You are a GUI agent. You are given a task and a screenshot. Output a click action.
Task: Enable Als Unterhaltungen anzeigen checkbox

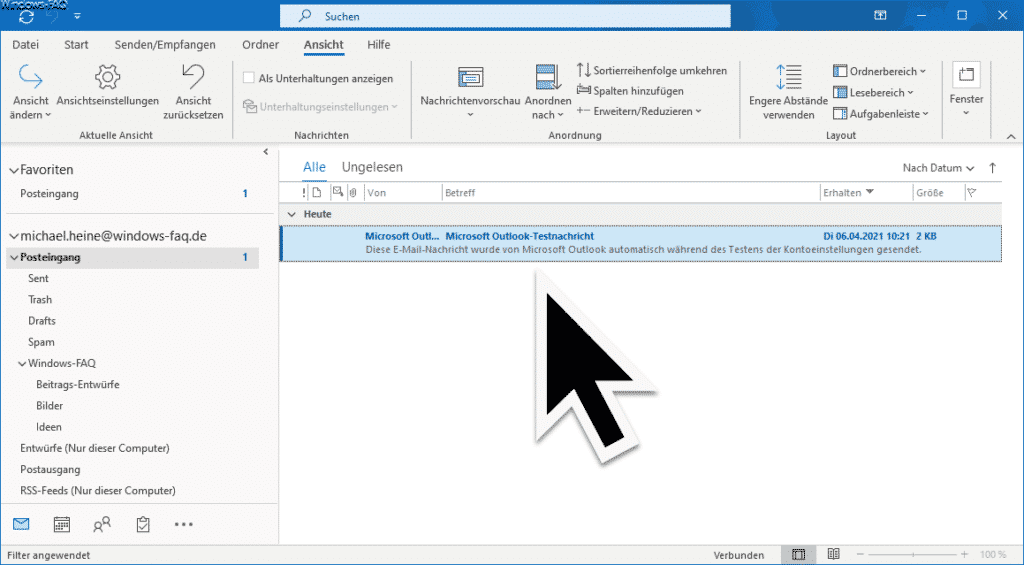pyautogui.click(x=248, y=78)
